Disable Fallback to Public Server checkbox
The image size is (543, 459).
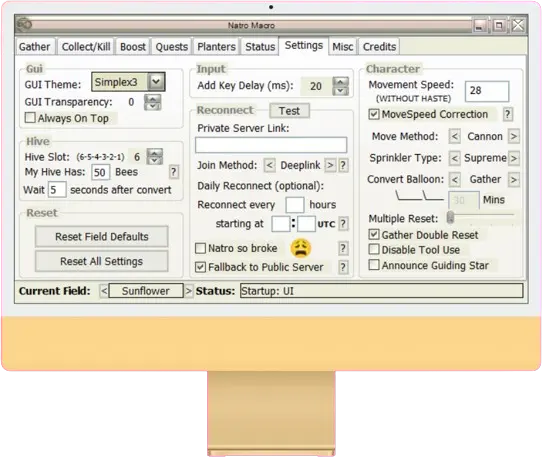click(201, 267)
